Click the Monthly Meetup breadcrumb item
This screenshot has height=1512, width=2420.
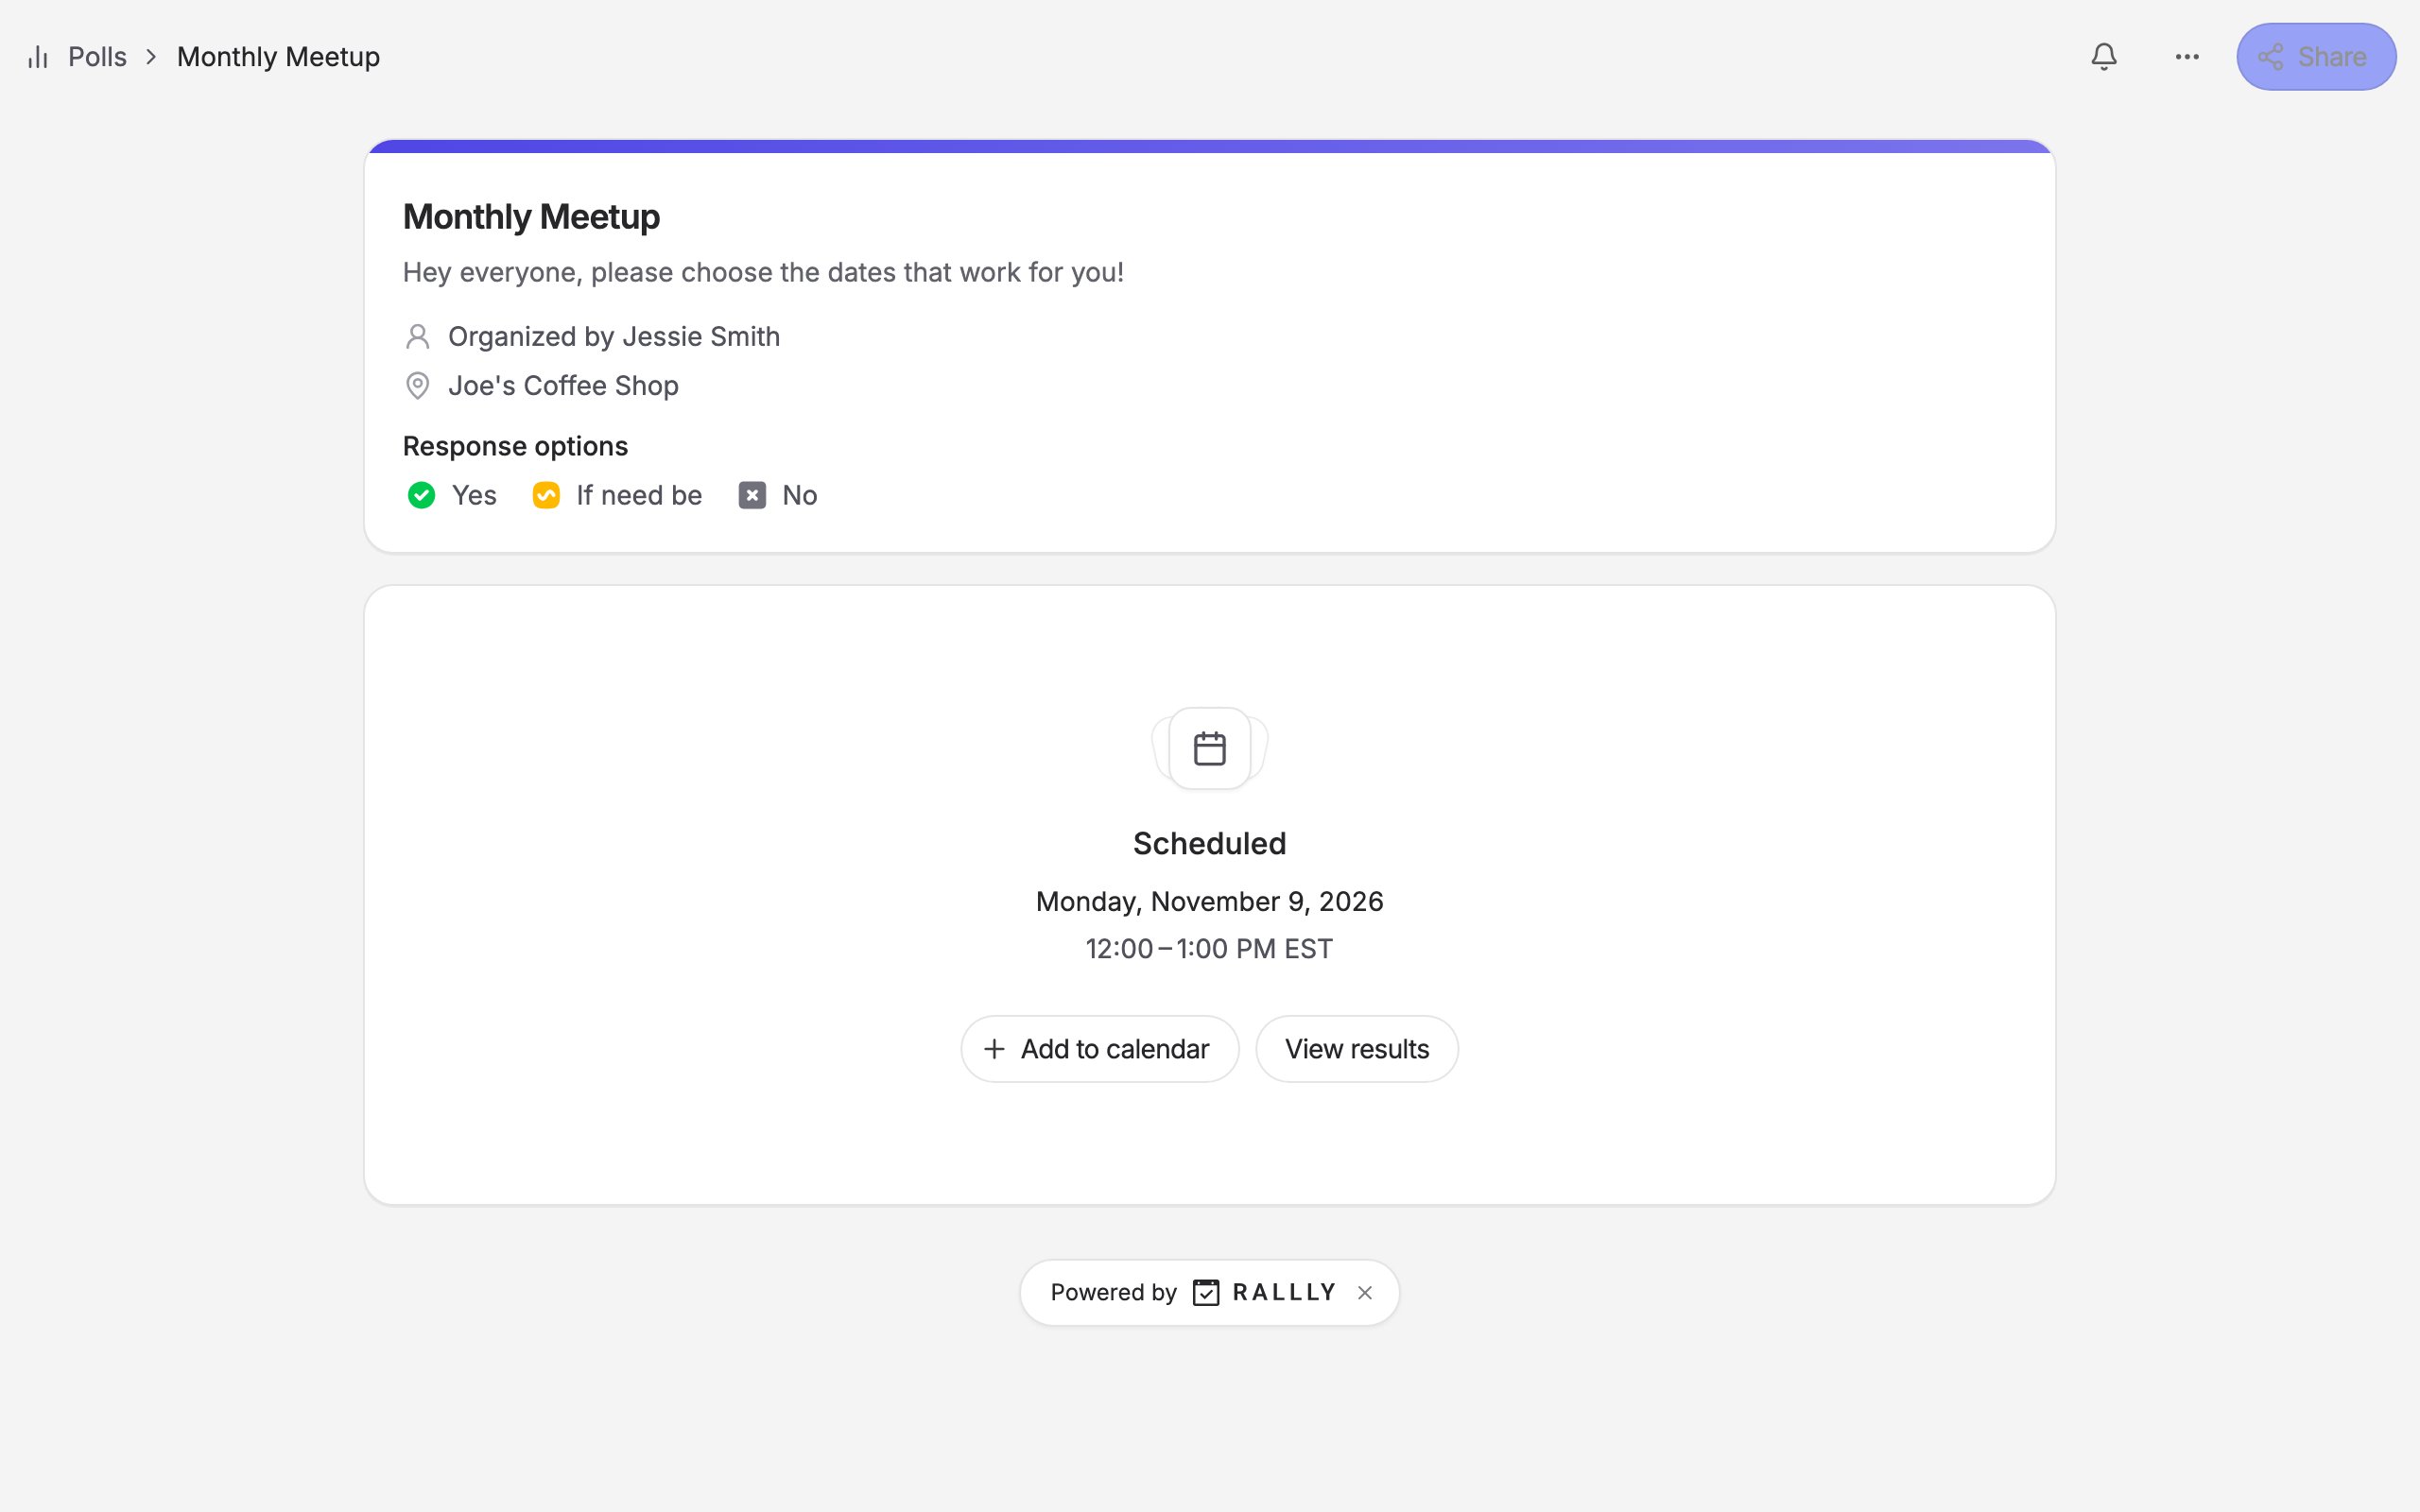tap(278, 57)
